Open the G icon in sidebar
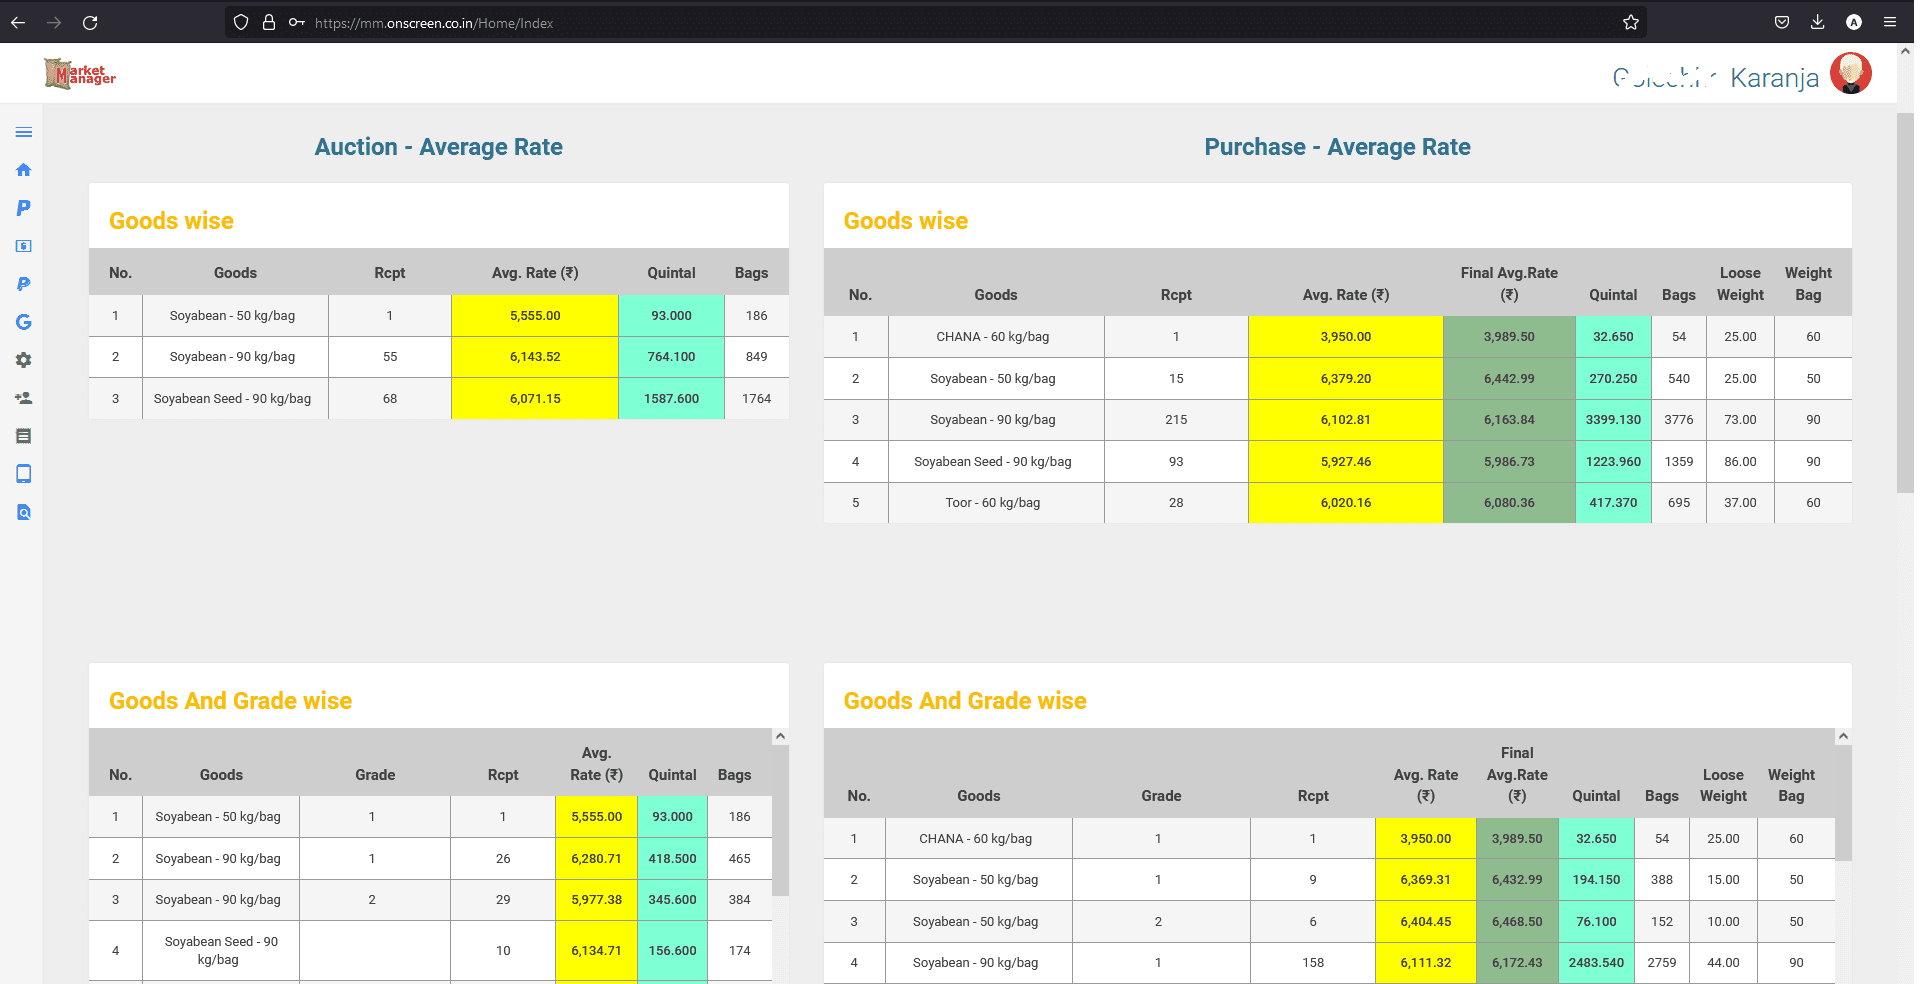The height and width of the screenshot is (984, 1920). 24,322
